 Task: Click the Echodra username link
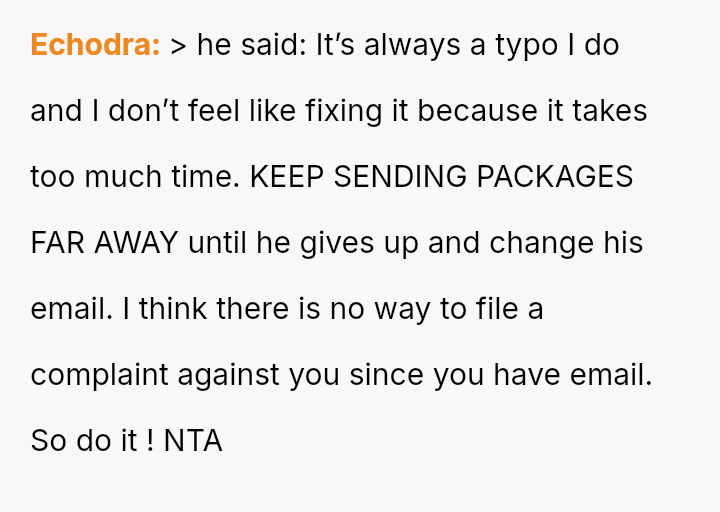coord(95,45)
